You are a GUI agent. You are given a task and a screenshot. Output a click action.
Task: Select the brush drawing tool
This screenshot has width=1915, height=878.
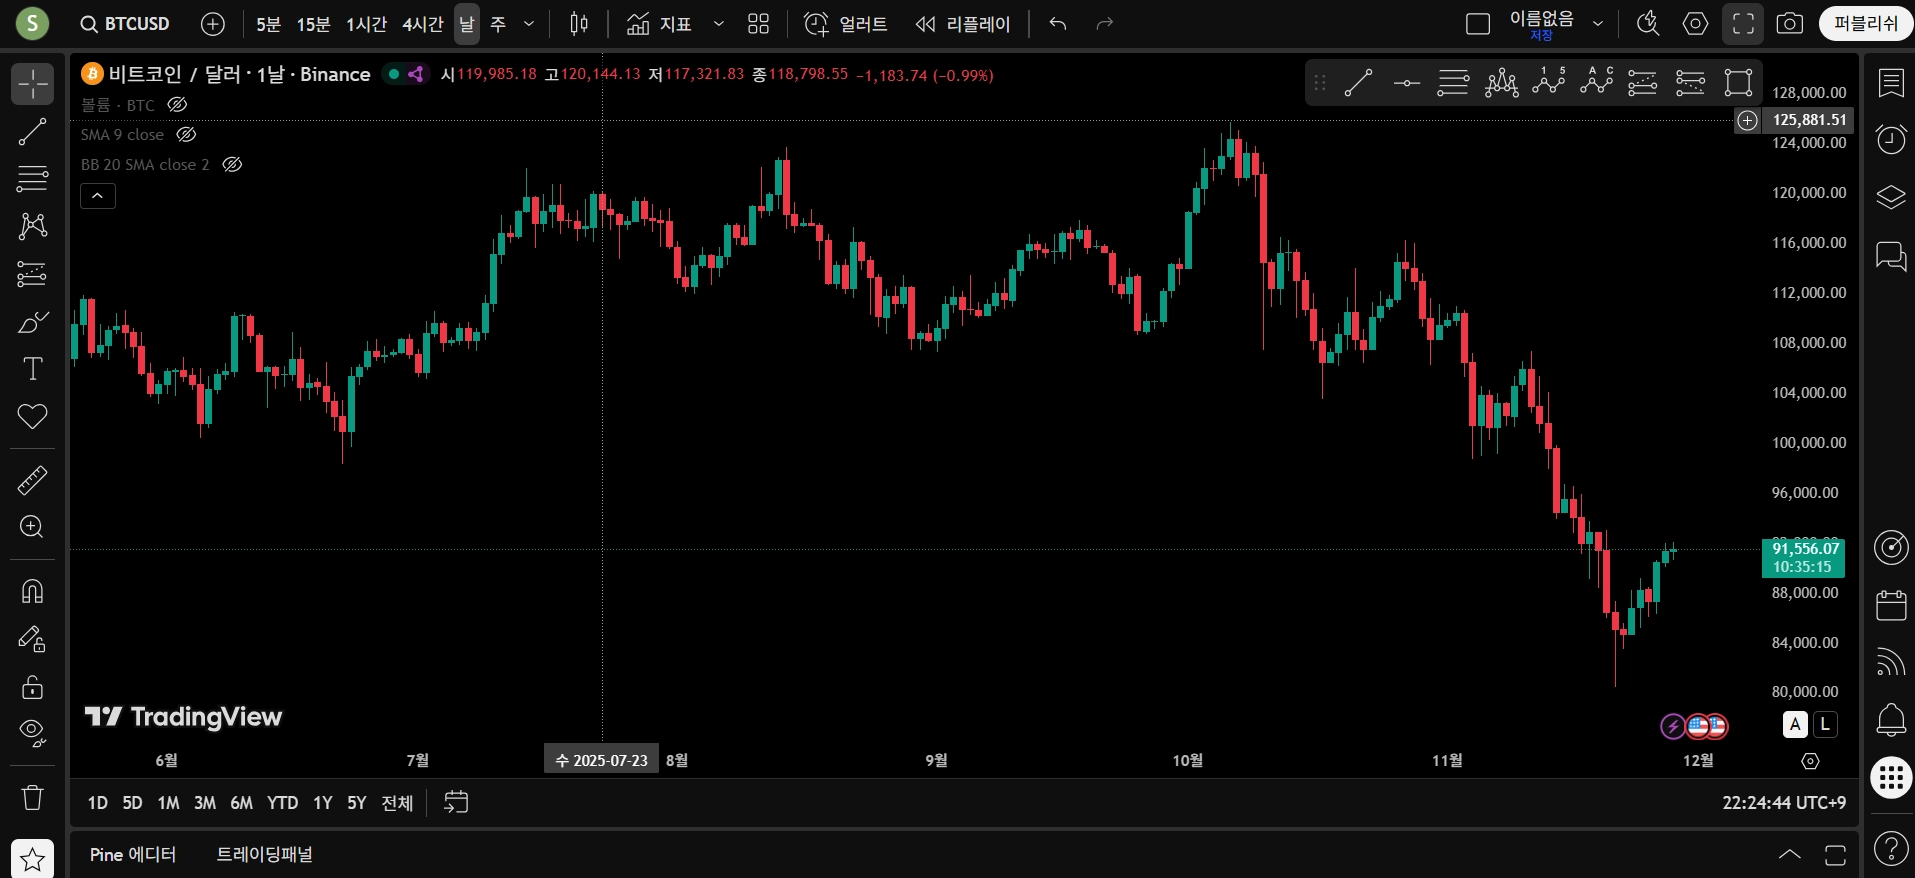click(x=32, y=322)
